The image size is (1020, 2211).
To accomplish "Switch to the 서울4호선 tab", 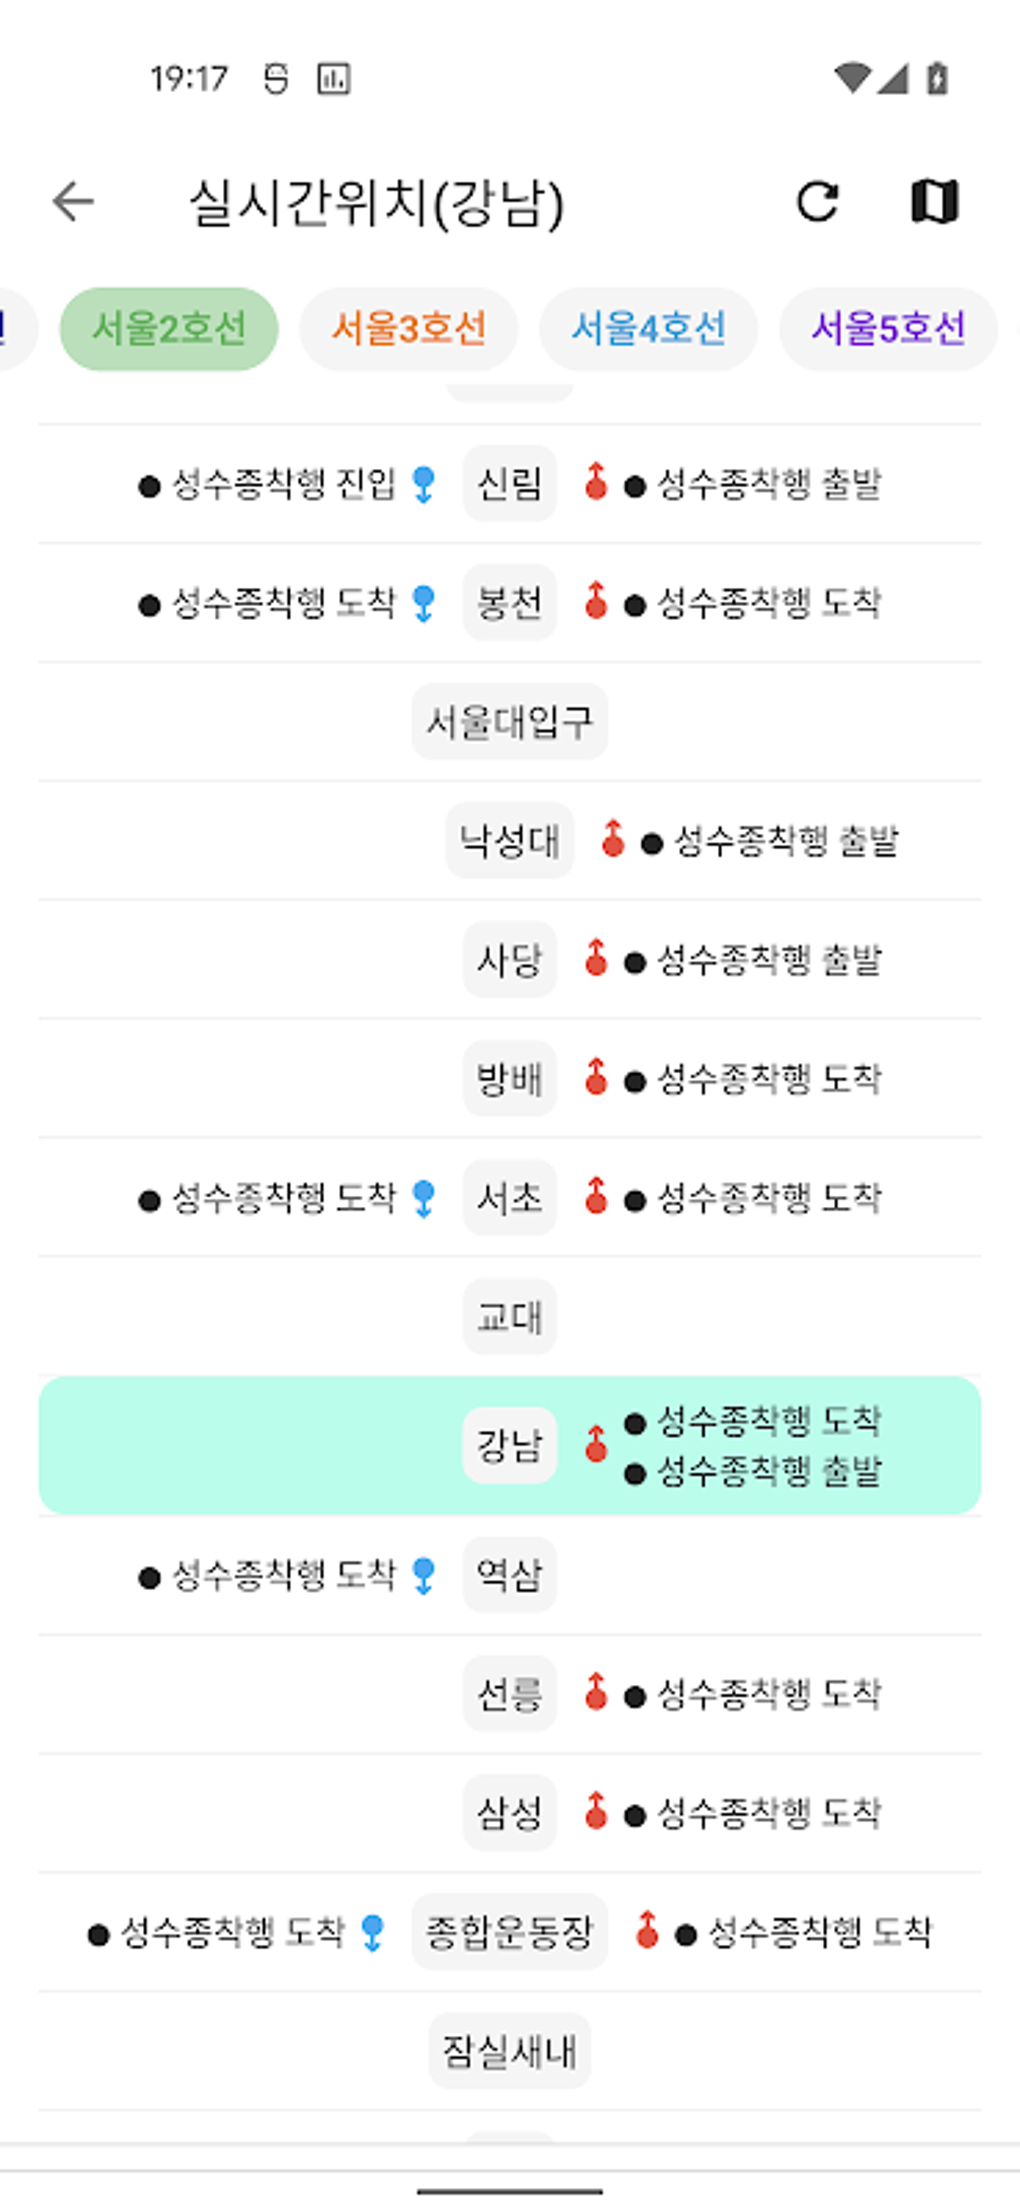I will pos(648,329).
